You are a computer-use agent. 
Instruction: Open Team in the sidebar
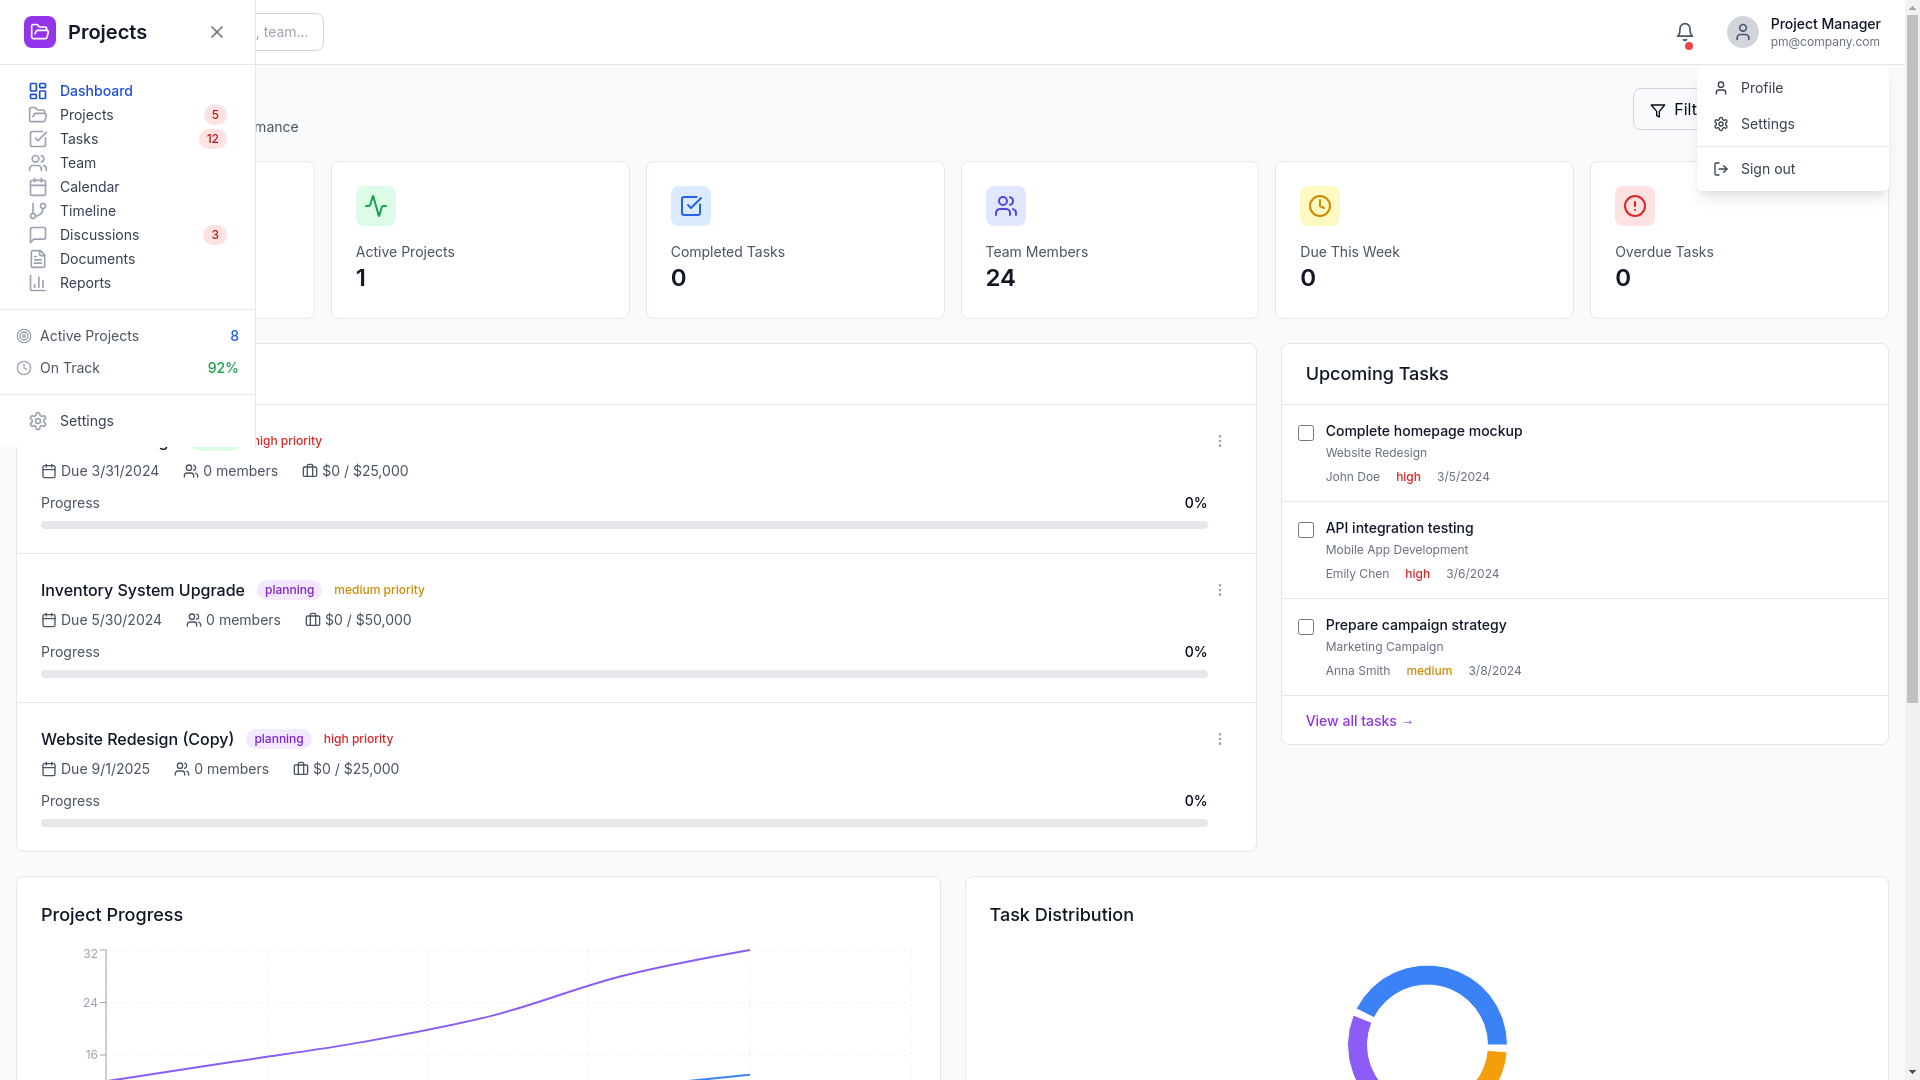coord(128,163)
